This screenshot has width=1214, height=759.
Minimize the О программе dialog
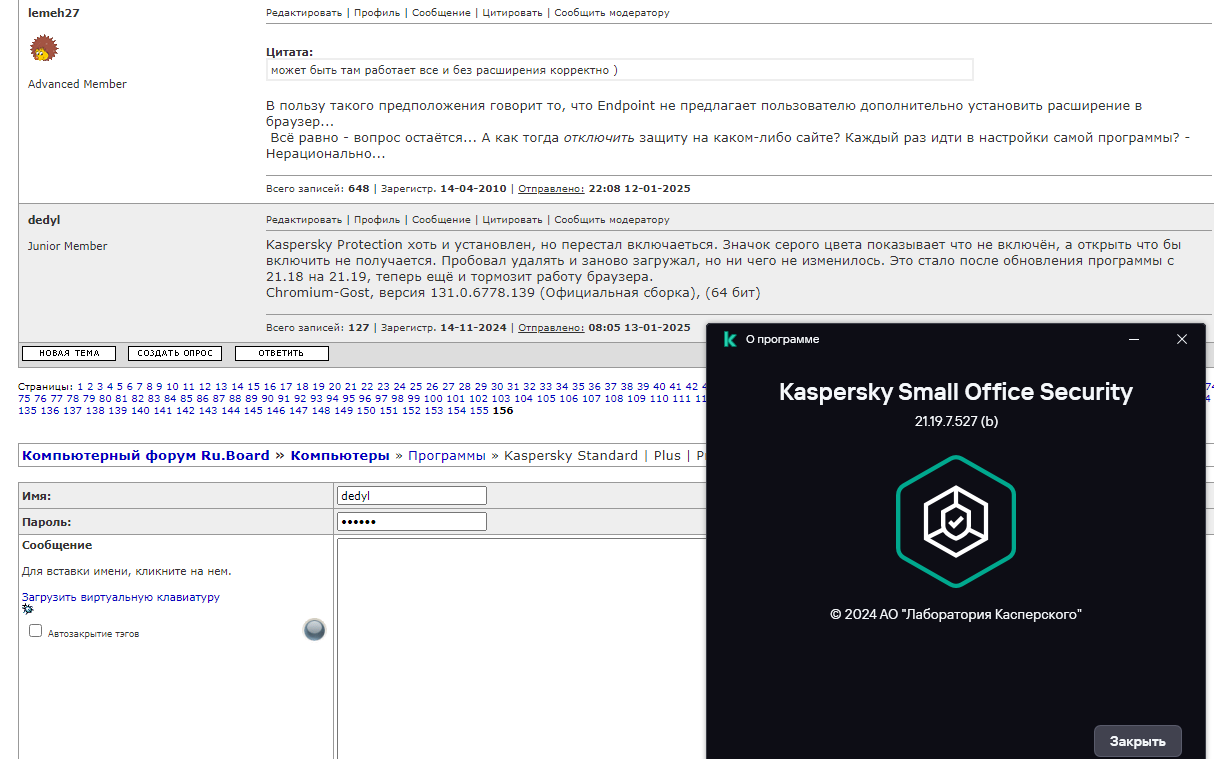pyautogui.click(x=1135, y=339)
